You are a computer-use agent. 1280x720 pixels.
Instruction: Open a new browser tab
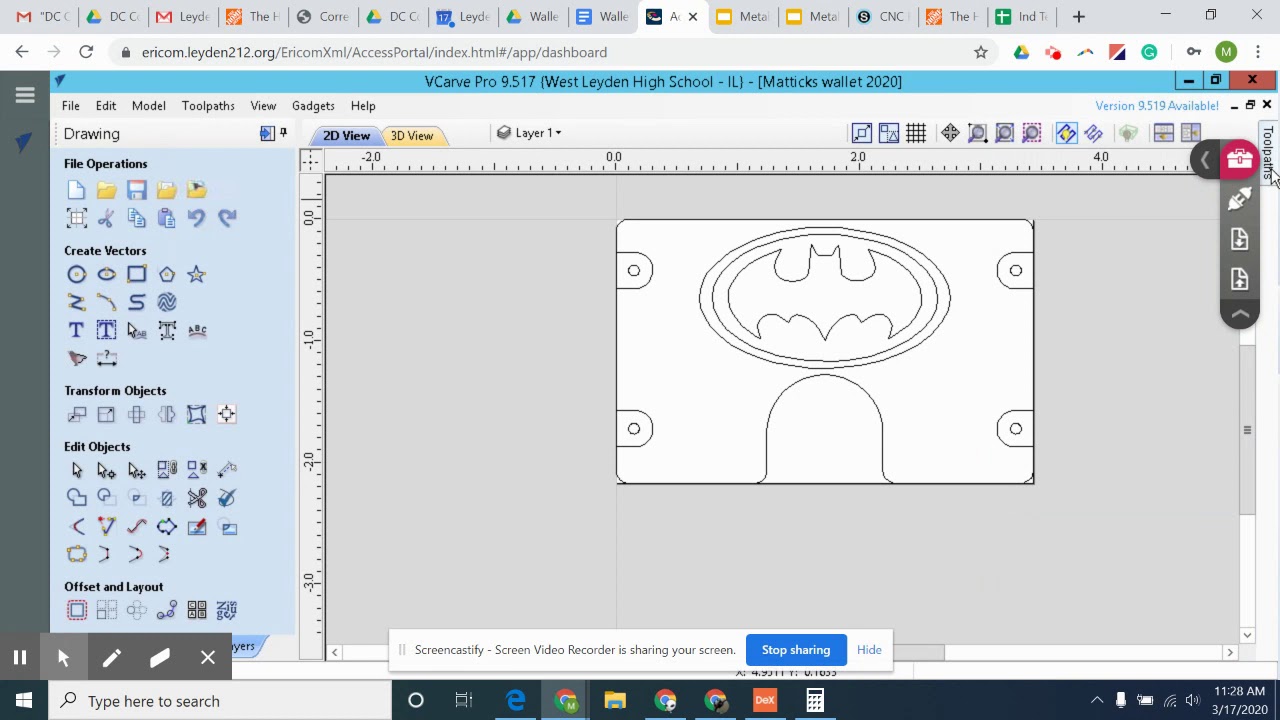point(1078,16)
